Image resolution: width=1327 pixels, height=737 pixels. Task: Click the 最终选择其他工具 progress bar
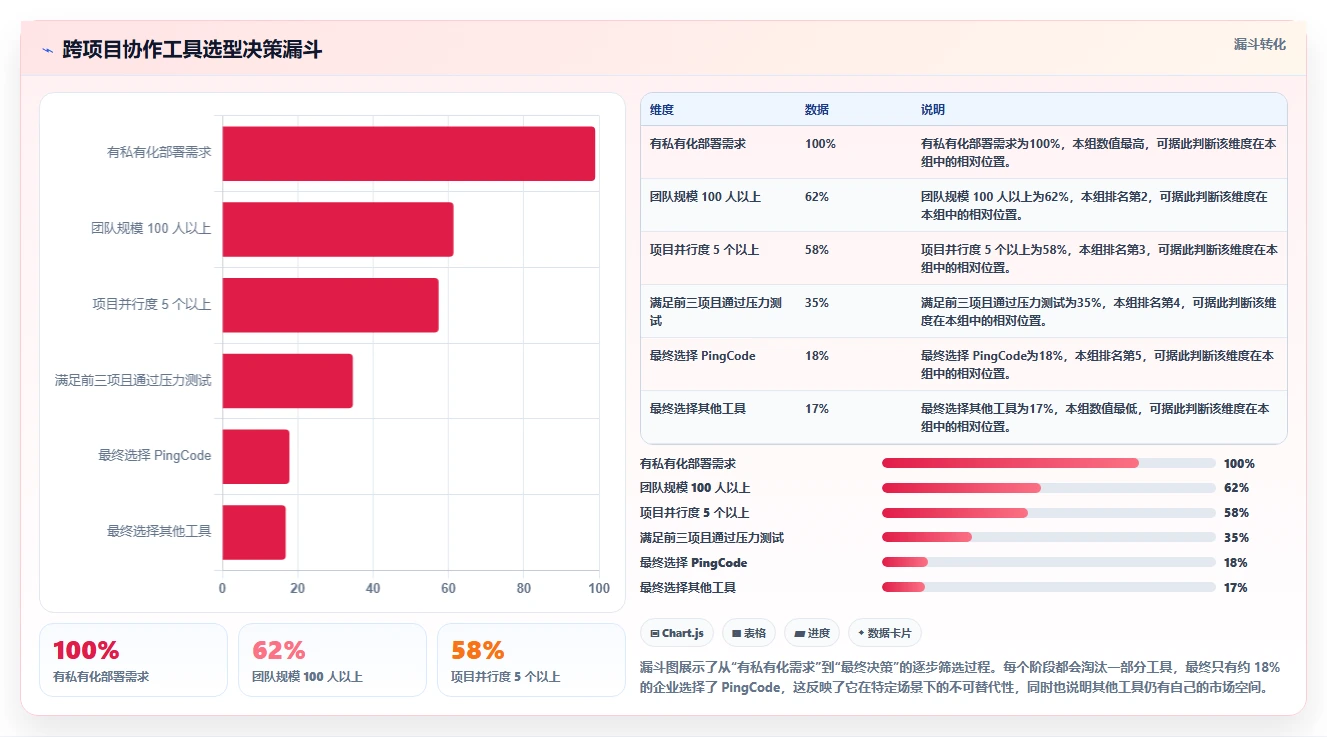(1049, 588)
